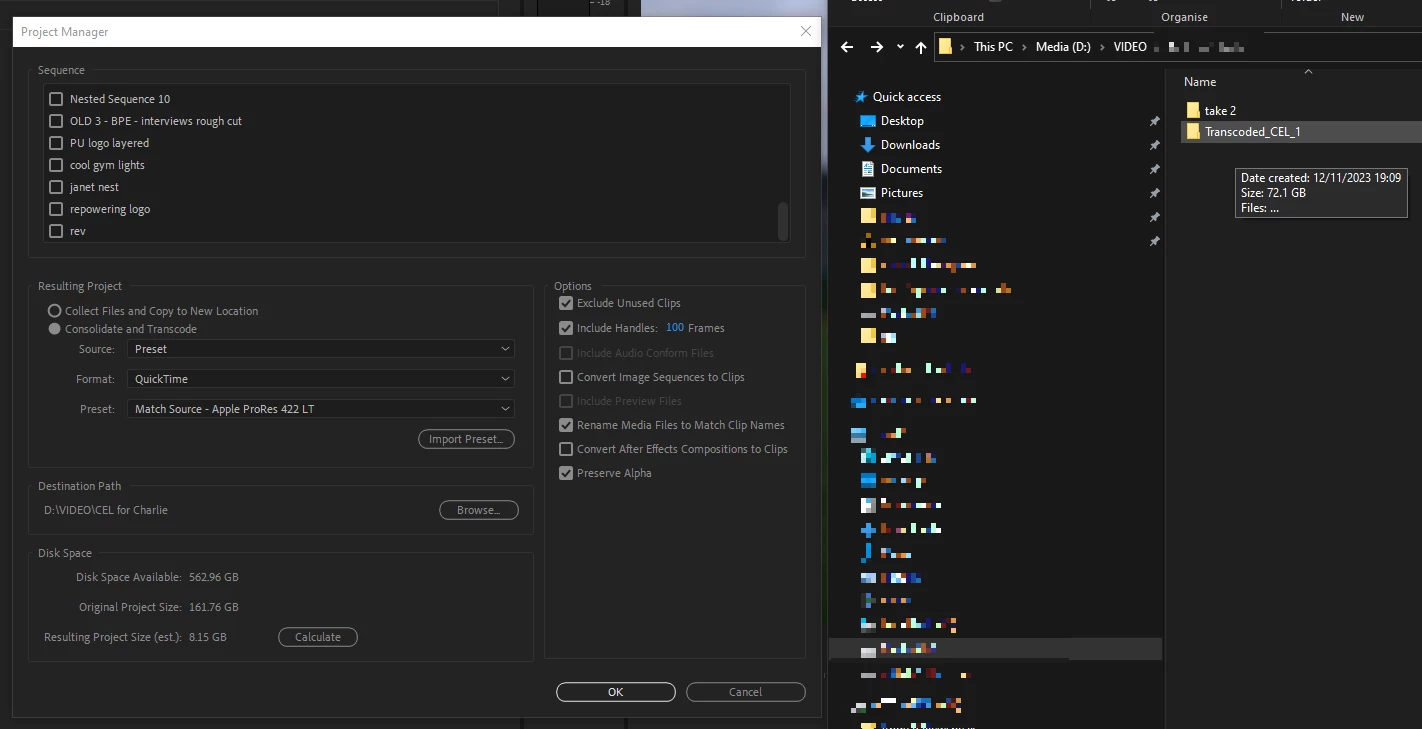The height and width of the screenshot is (729, 1422).
Task: Check cool gym lights sequence
Action: coord(56,165)
